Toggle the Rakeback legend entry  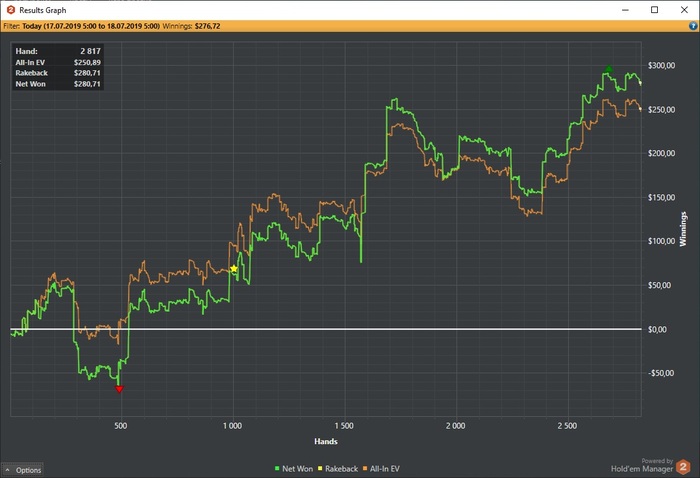(x=338, y=469)
